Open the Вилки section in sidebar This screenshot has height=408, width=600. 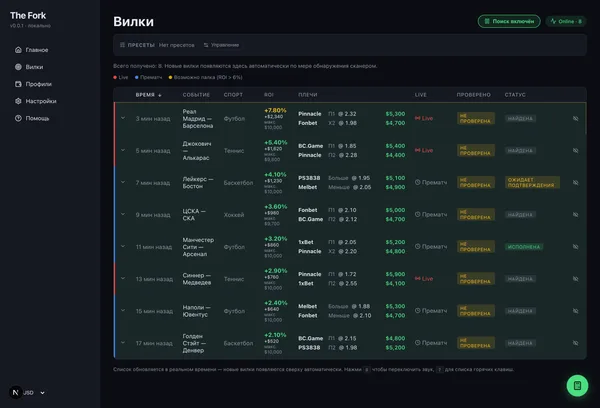click(x=34, y=67)
